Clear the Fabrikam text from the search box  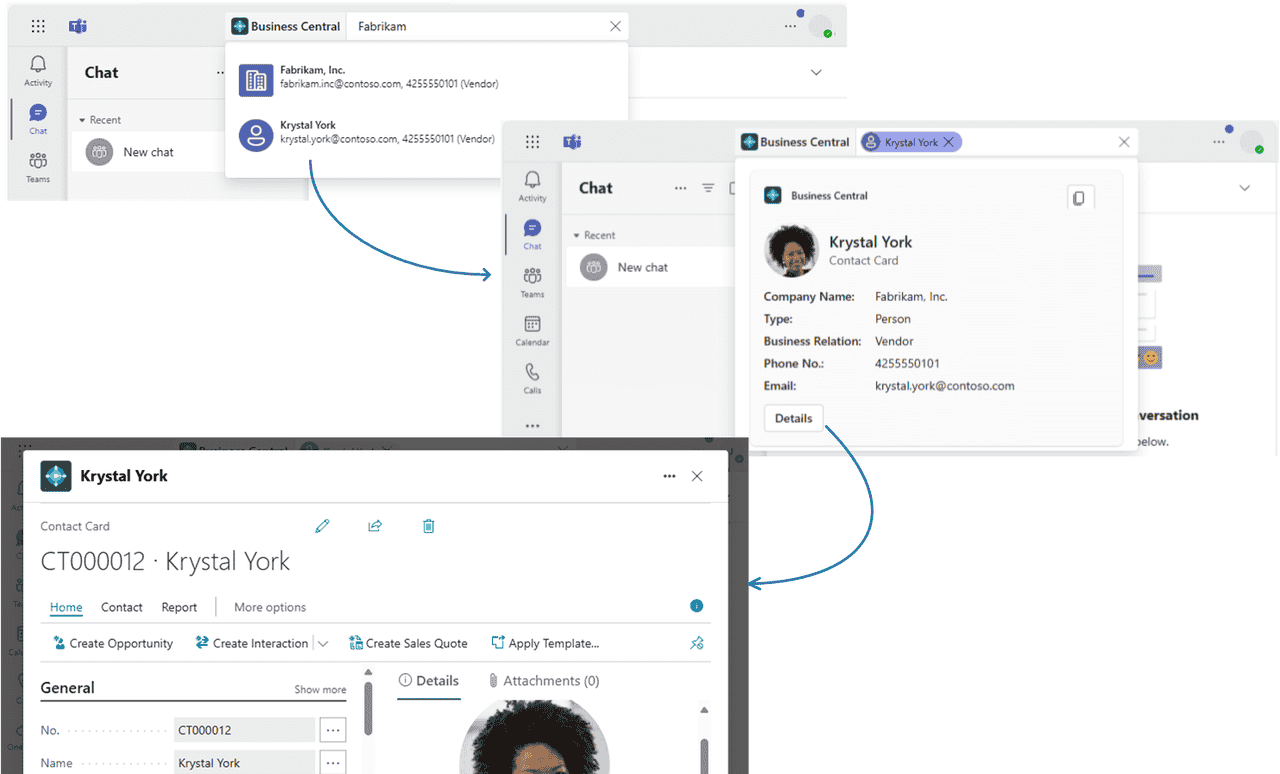click(x=615, y=26)
